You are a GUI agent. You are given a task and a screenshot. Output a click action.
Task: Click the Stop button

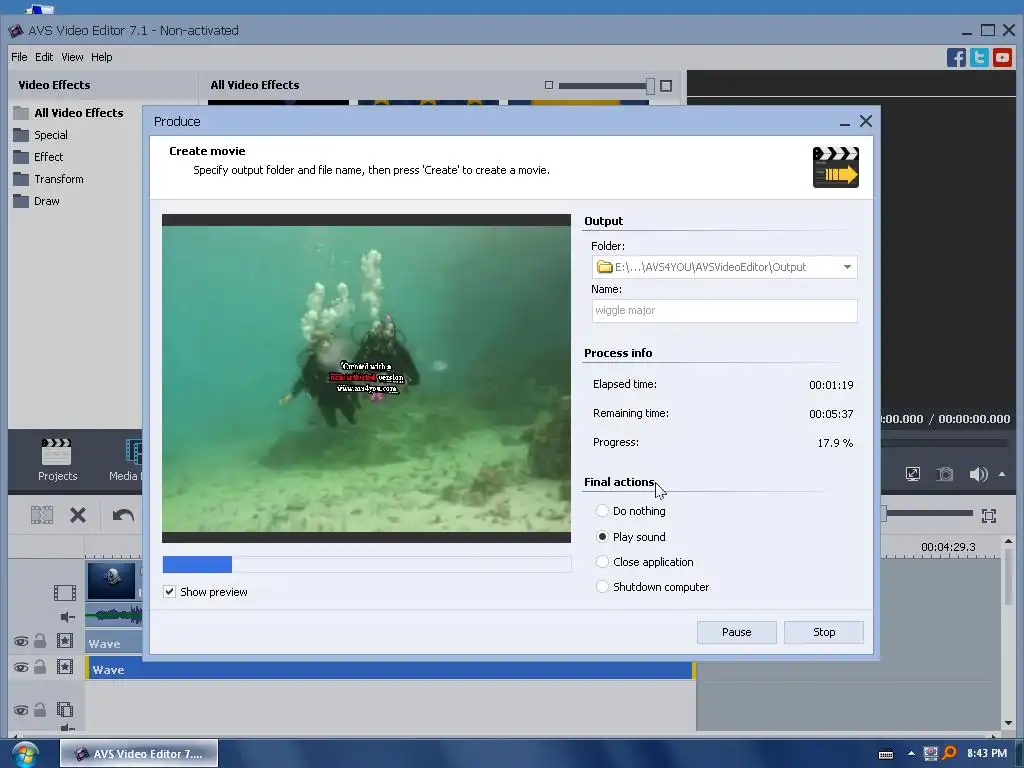(824, 632)
